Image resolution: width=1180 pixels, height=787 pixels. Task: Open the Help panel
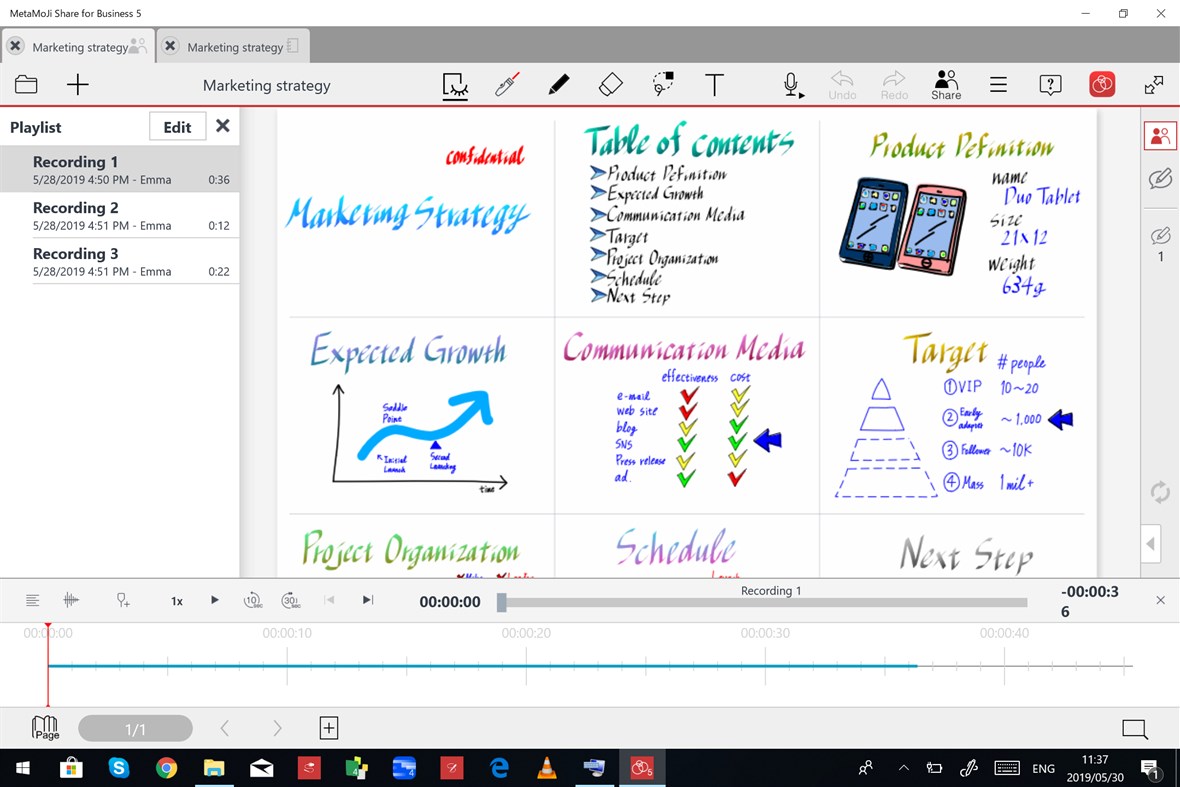(1050, 85)
